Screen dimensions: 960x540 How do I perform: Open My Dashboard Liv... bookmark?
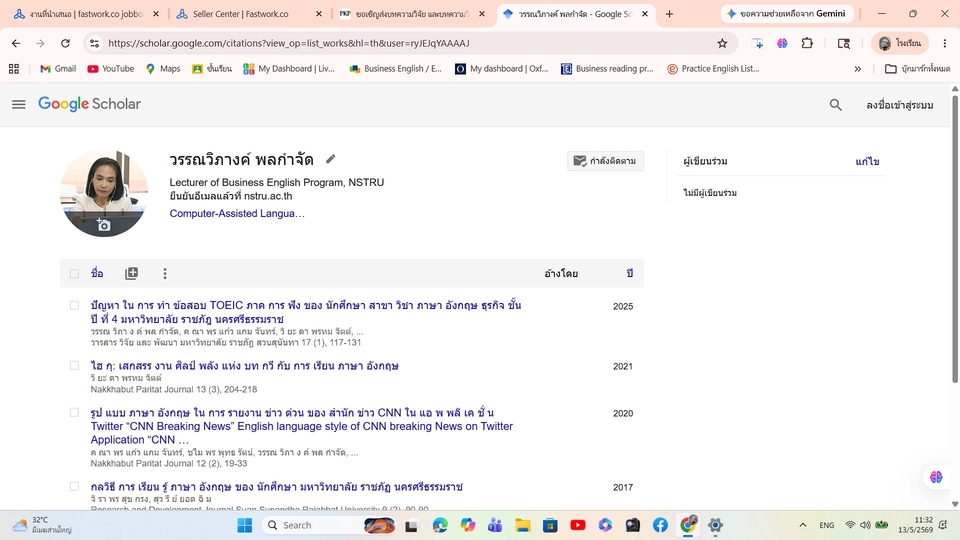coord(289,69)
